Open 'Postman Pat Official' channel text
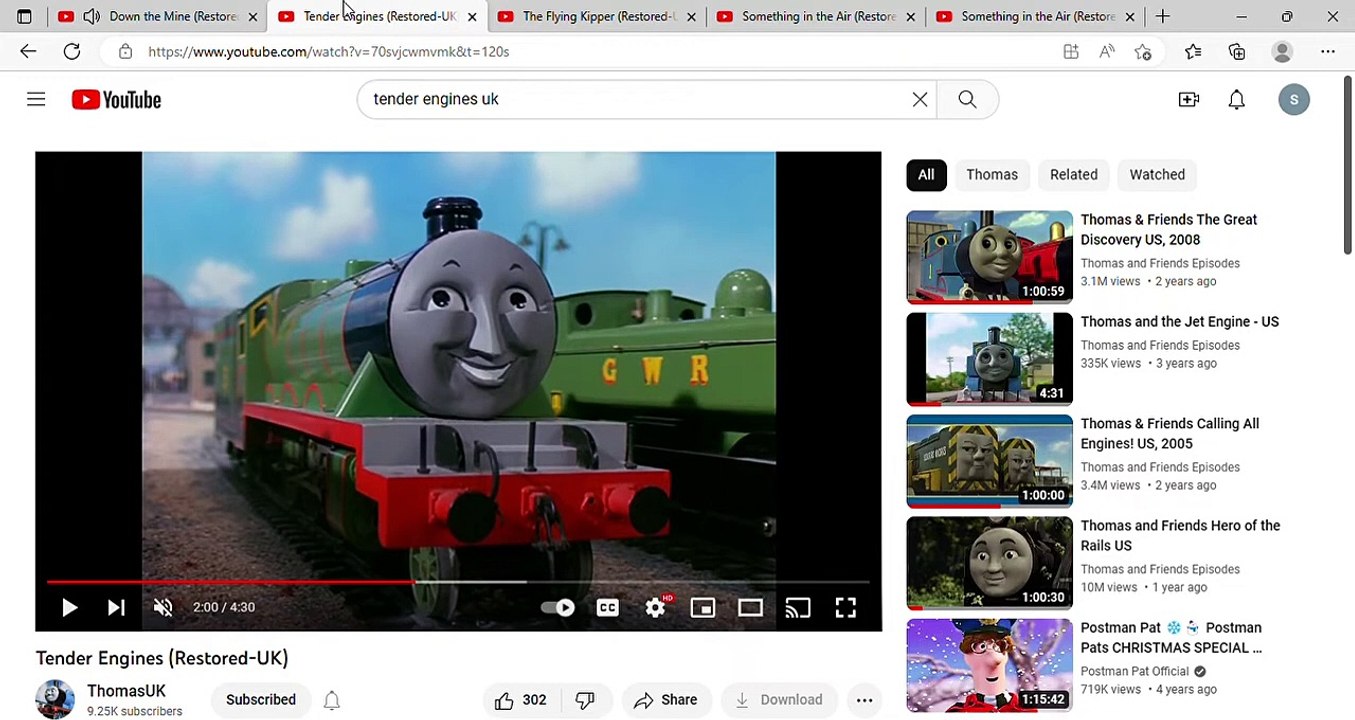This screenshot has height=720, width=1355. [1135, 671]
